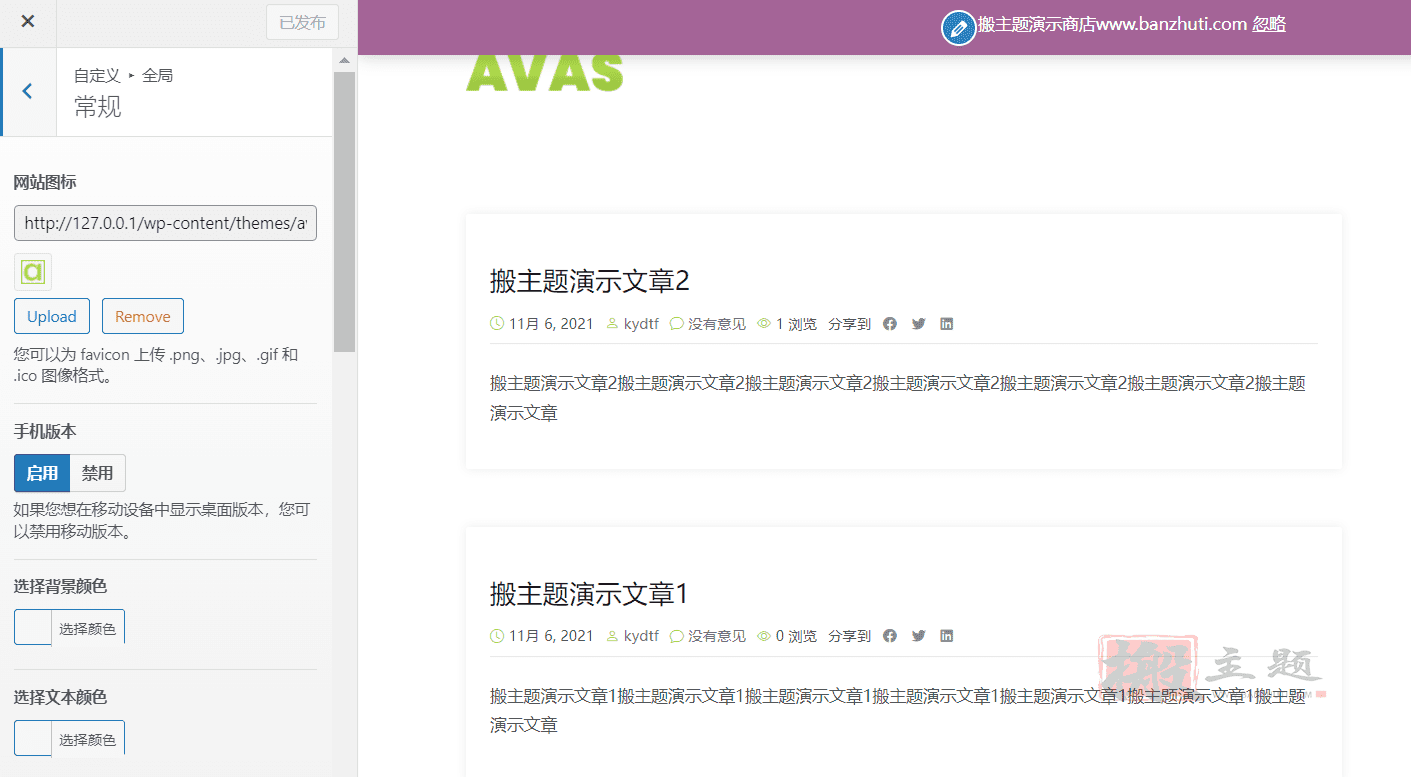Click 没有意见 comments link in 搬主题演示文章1 post
This screenshot has width=1411, height=777.
[717, 636]
